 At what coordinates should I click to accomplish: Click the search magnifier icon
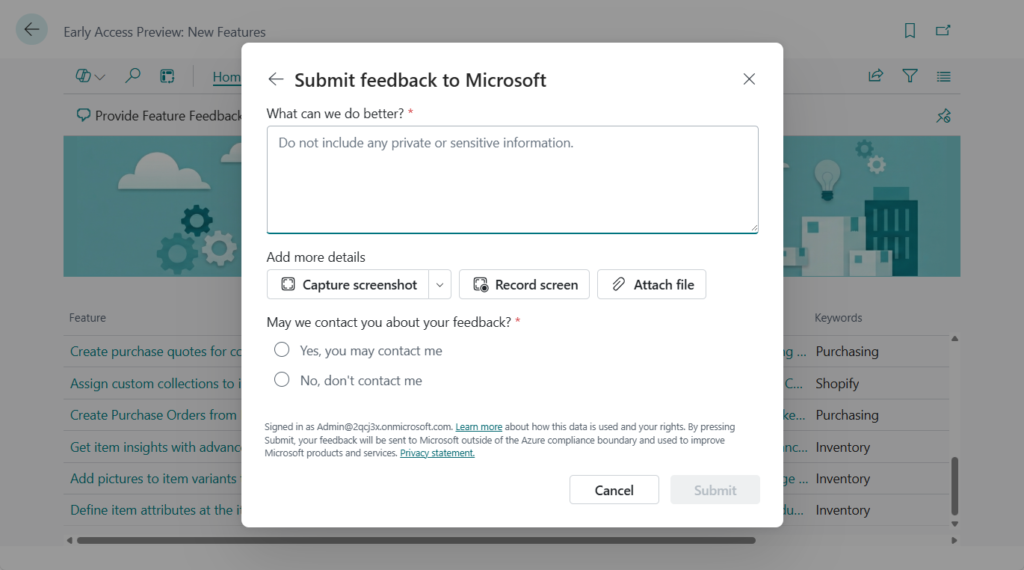click(132, 76)
